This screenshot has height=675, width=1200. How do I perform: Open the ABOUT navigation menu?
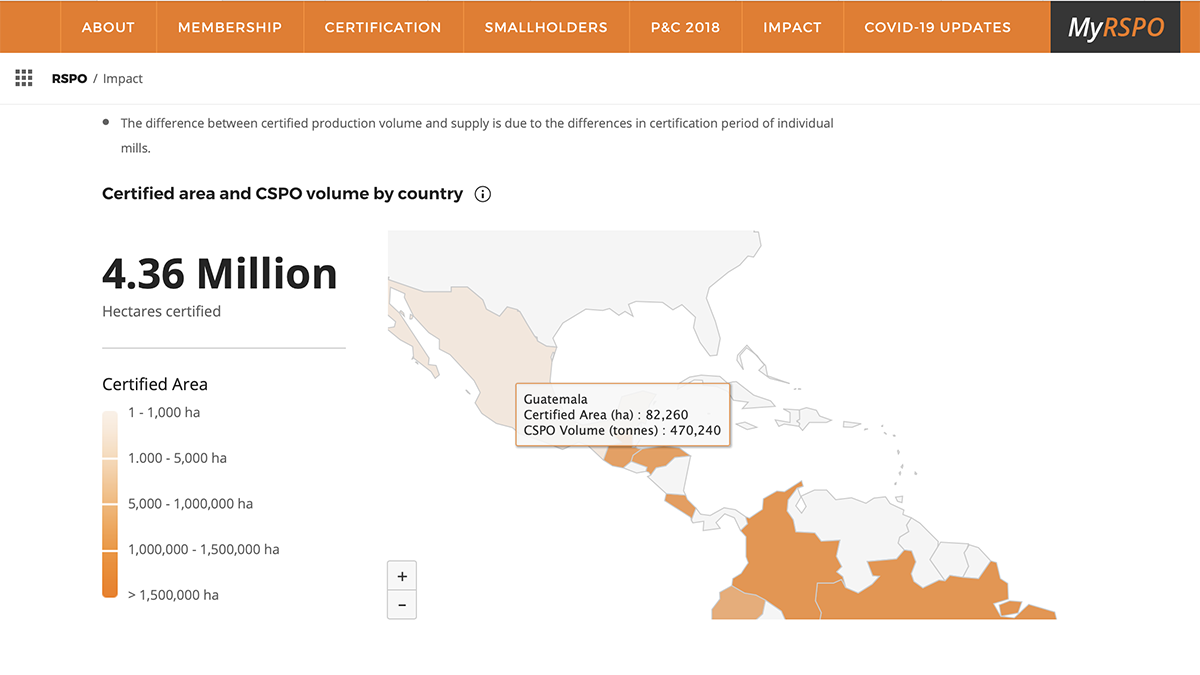click(108, 27)
